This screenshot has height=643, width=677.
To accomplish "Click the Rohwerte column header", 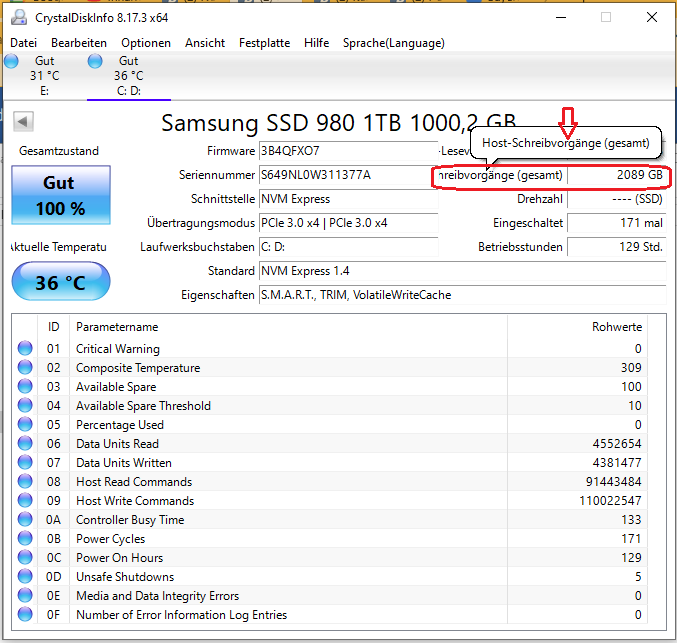I will coord(577,327).
